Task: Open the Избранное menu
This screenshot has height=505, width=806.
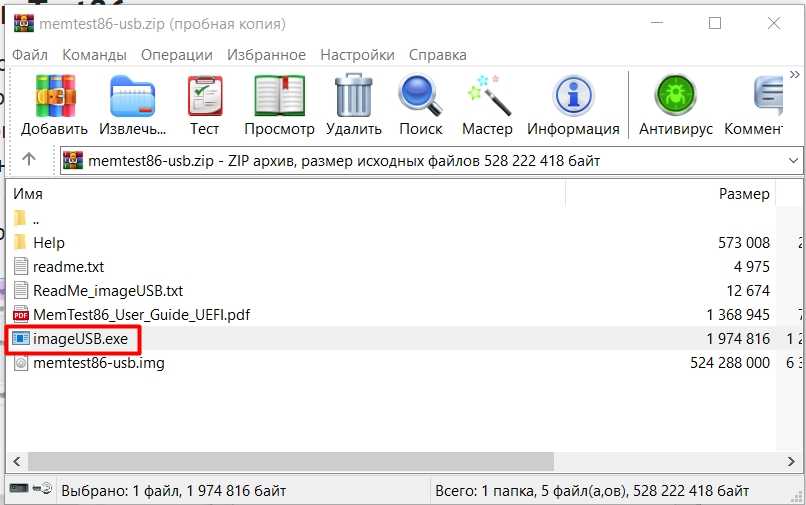Action: coord(266,55)
